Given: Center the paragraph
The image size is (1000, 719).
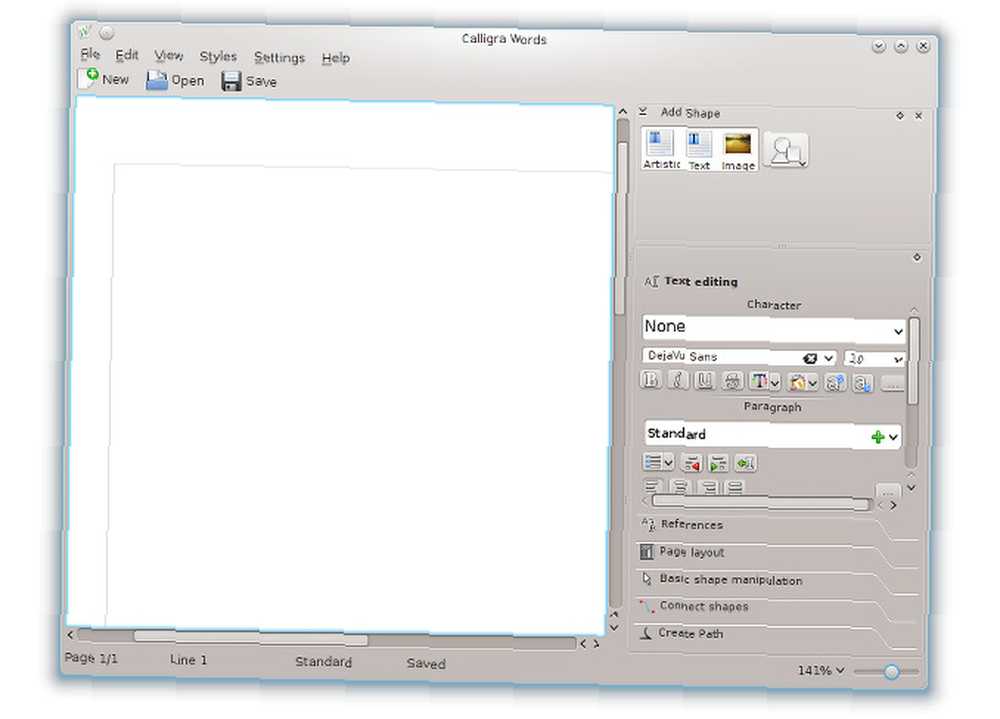Looking at the screenshot, I should pos(680,487).
